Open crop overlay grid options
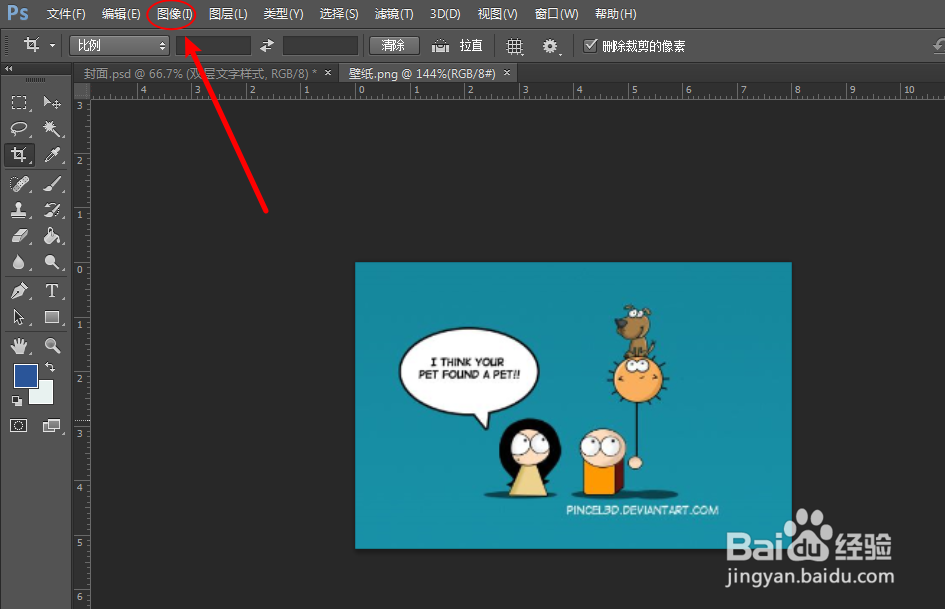945x609 pixels. pyautogui.click(x=515, y=46)
